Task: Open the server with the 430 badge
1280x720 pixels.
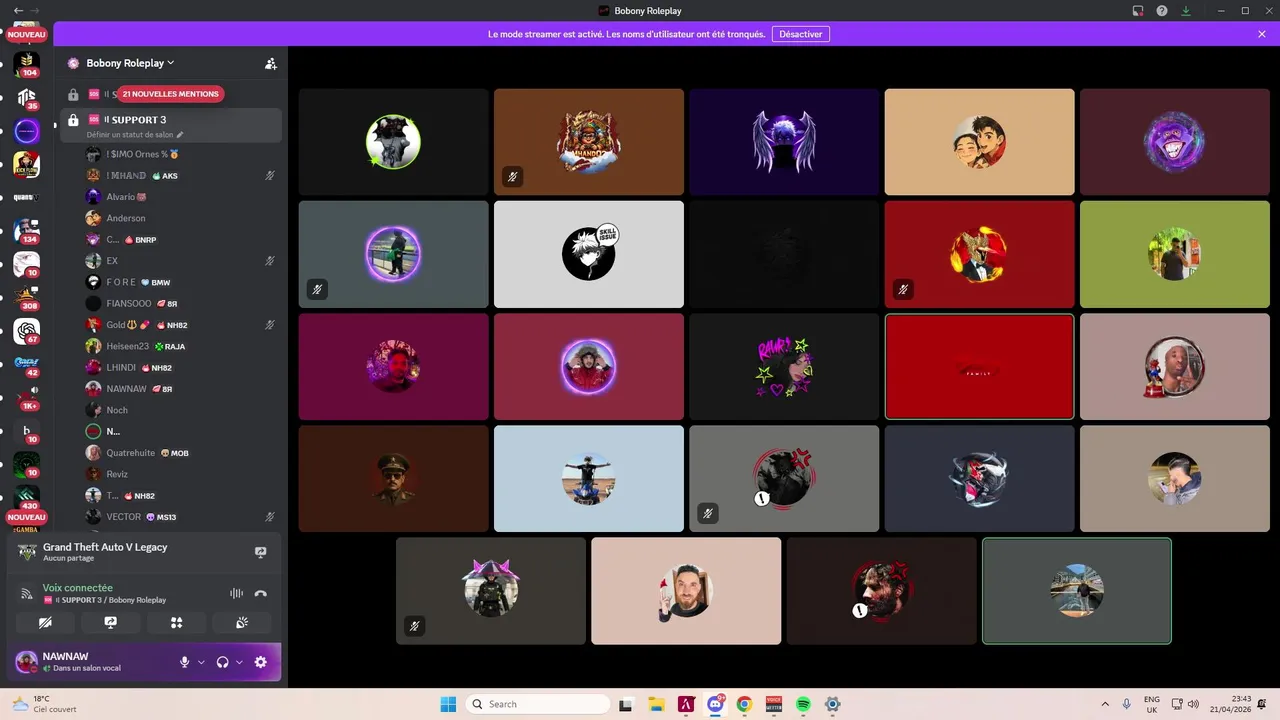Action: tap(27, 497)
